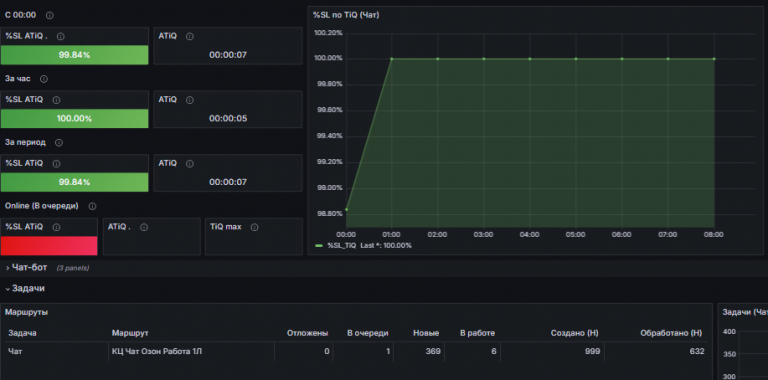Sort table by the Маршрут column header
Image resolution: width=768 pixels, height=380 pixels.
pyautogui.click(x=130, y=333)
